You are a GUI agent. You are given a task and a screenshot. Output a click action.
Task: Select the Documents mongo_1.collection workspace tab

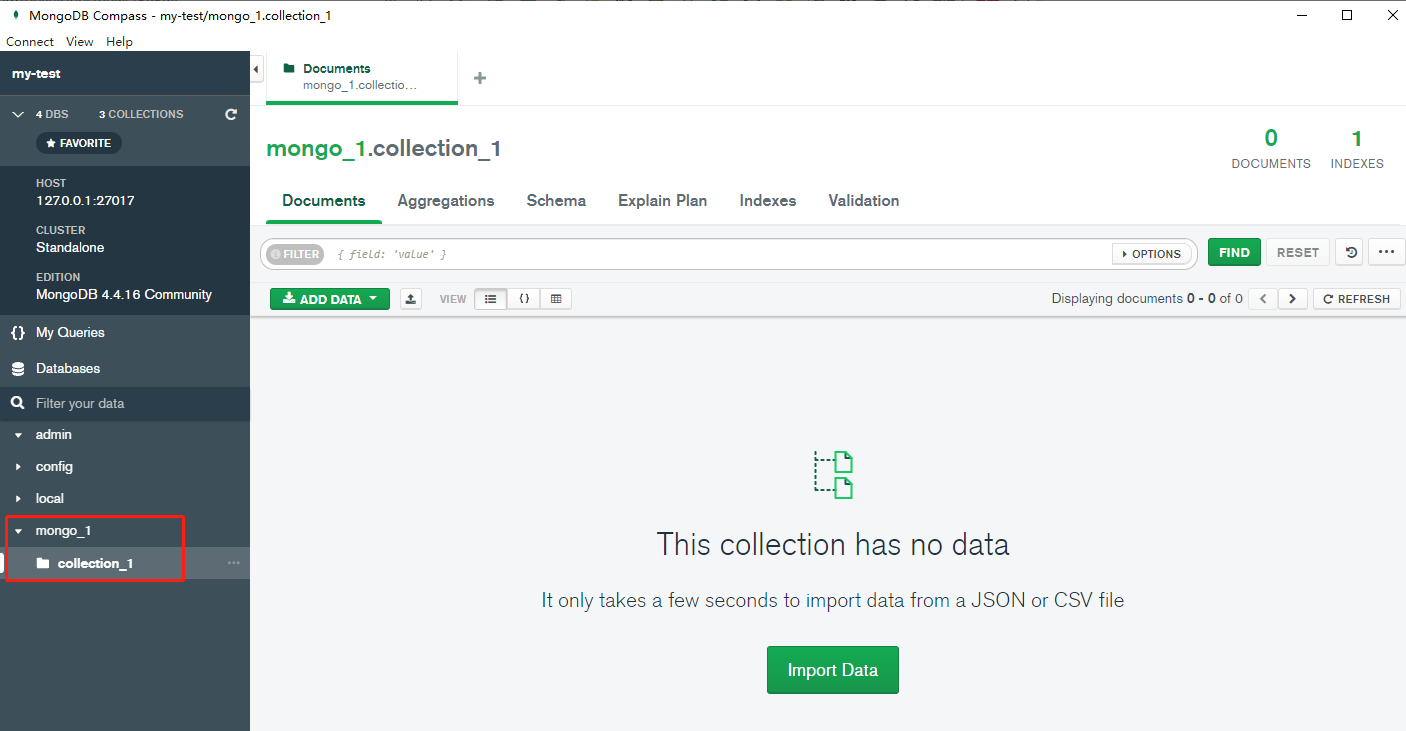[362, 77]
